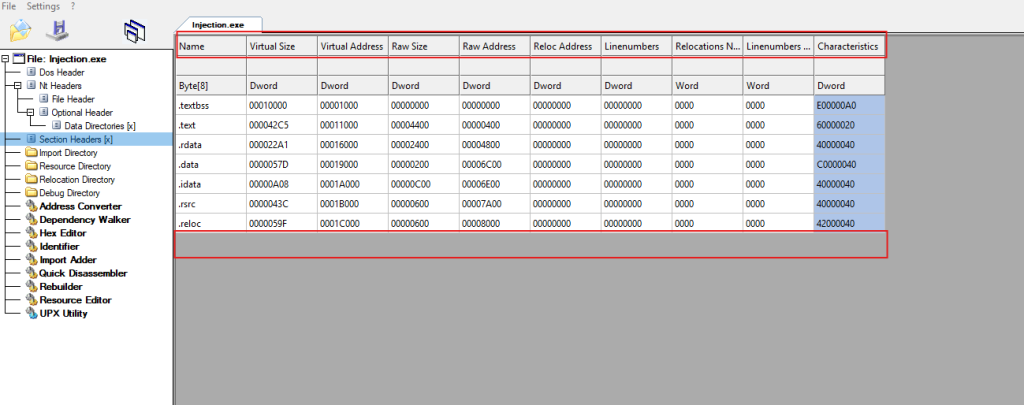Select the .text section row name
The height and width of the screenshot is (405, 1024).
pyautogui.click(x=188, y=124)
